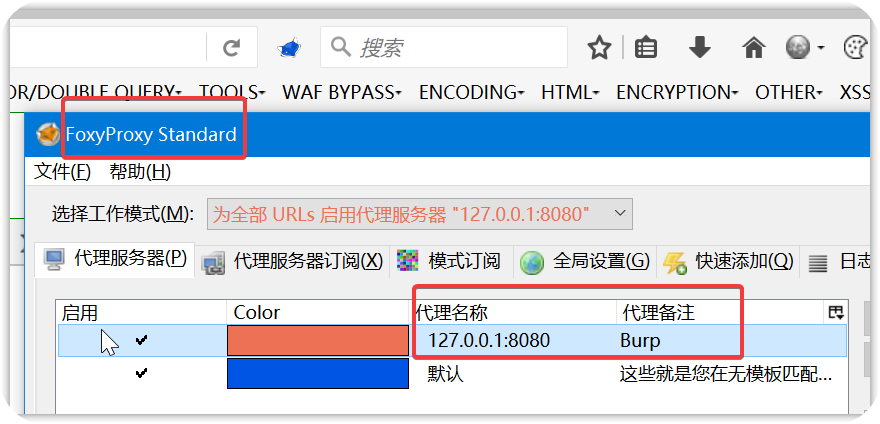Click the browser reload icon
The height and width of the screenshot is (424, 880).
pyautogui.click(x=231, y=48)
